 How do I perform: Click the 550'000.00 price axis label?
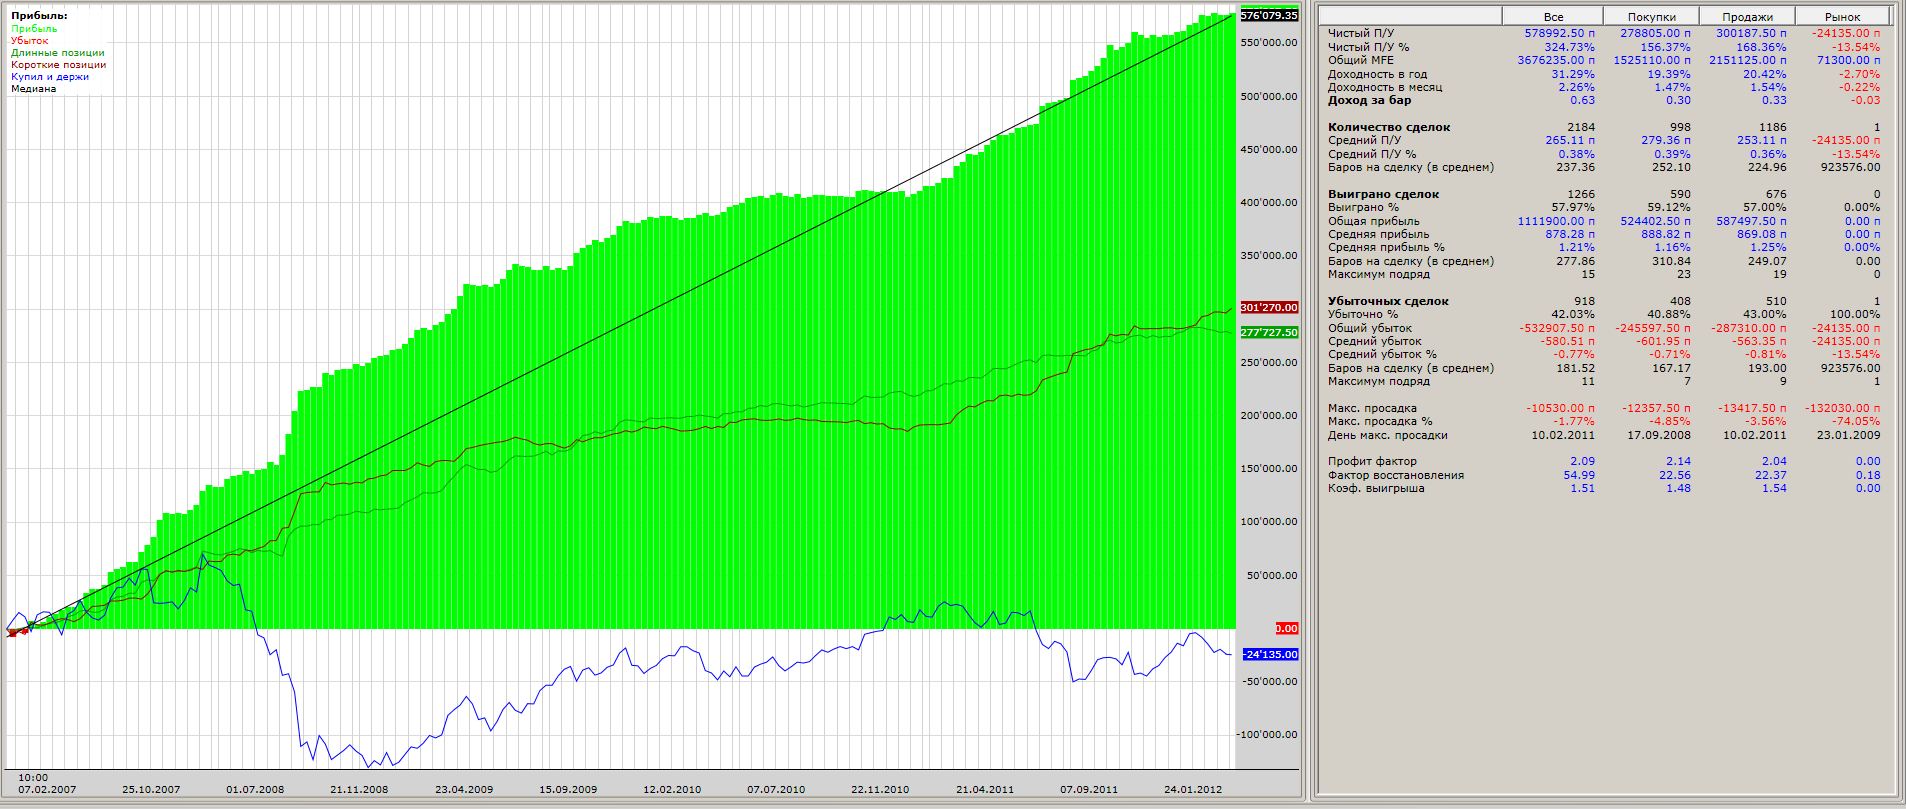(x=1268, y=43)
